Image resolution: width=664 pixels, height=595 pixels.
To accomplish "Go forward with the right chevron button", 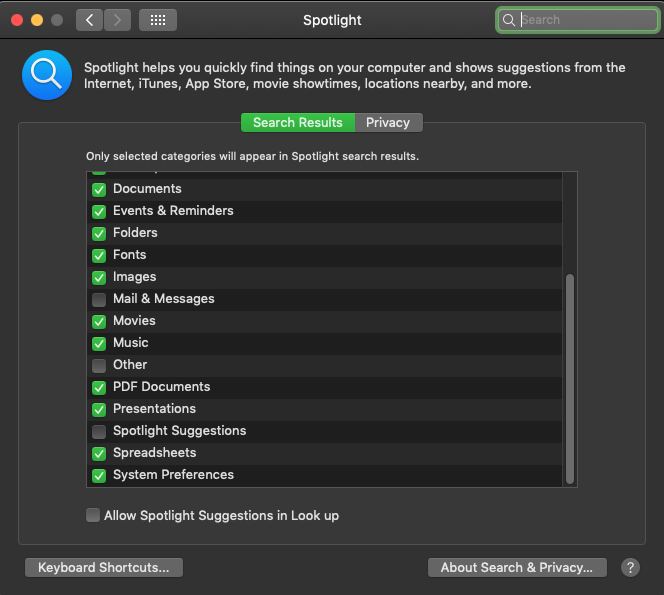I will [117, 20].
